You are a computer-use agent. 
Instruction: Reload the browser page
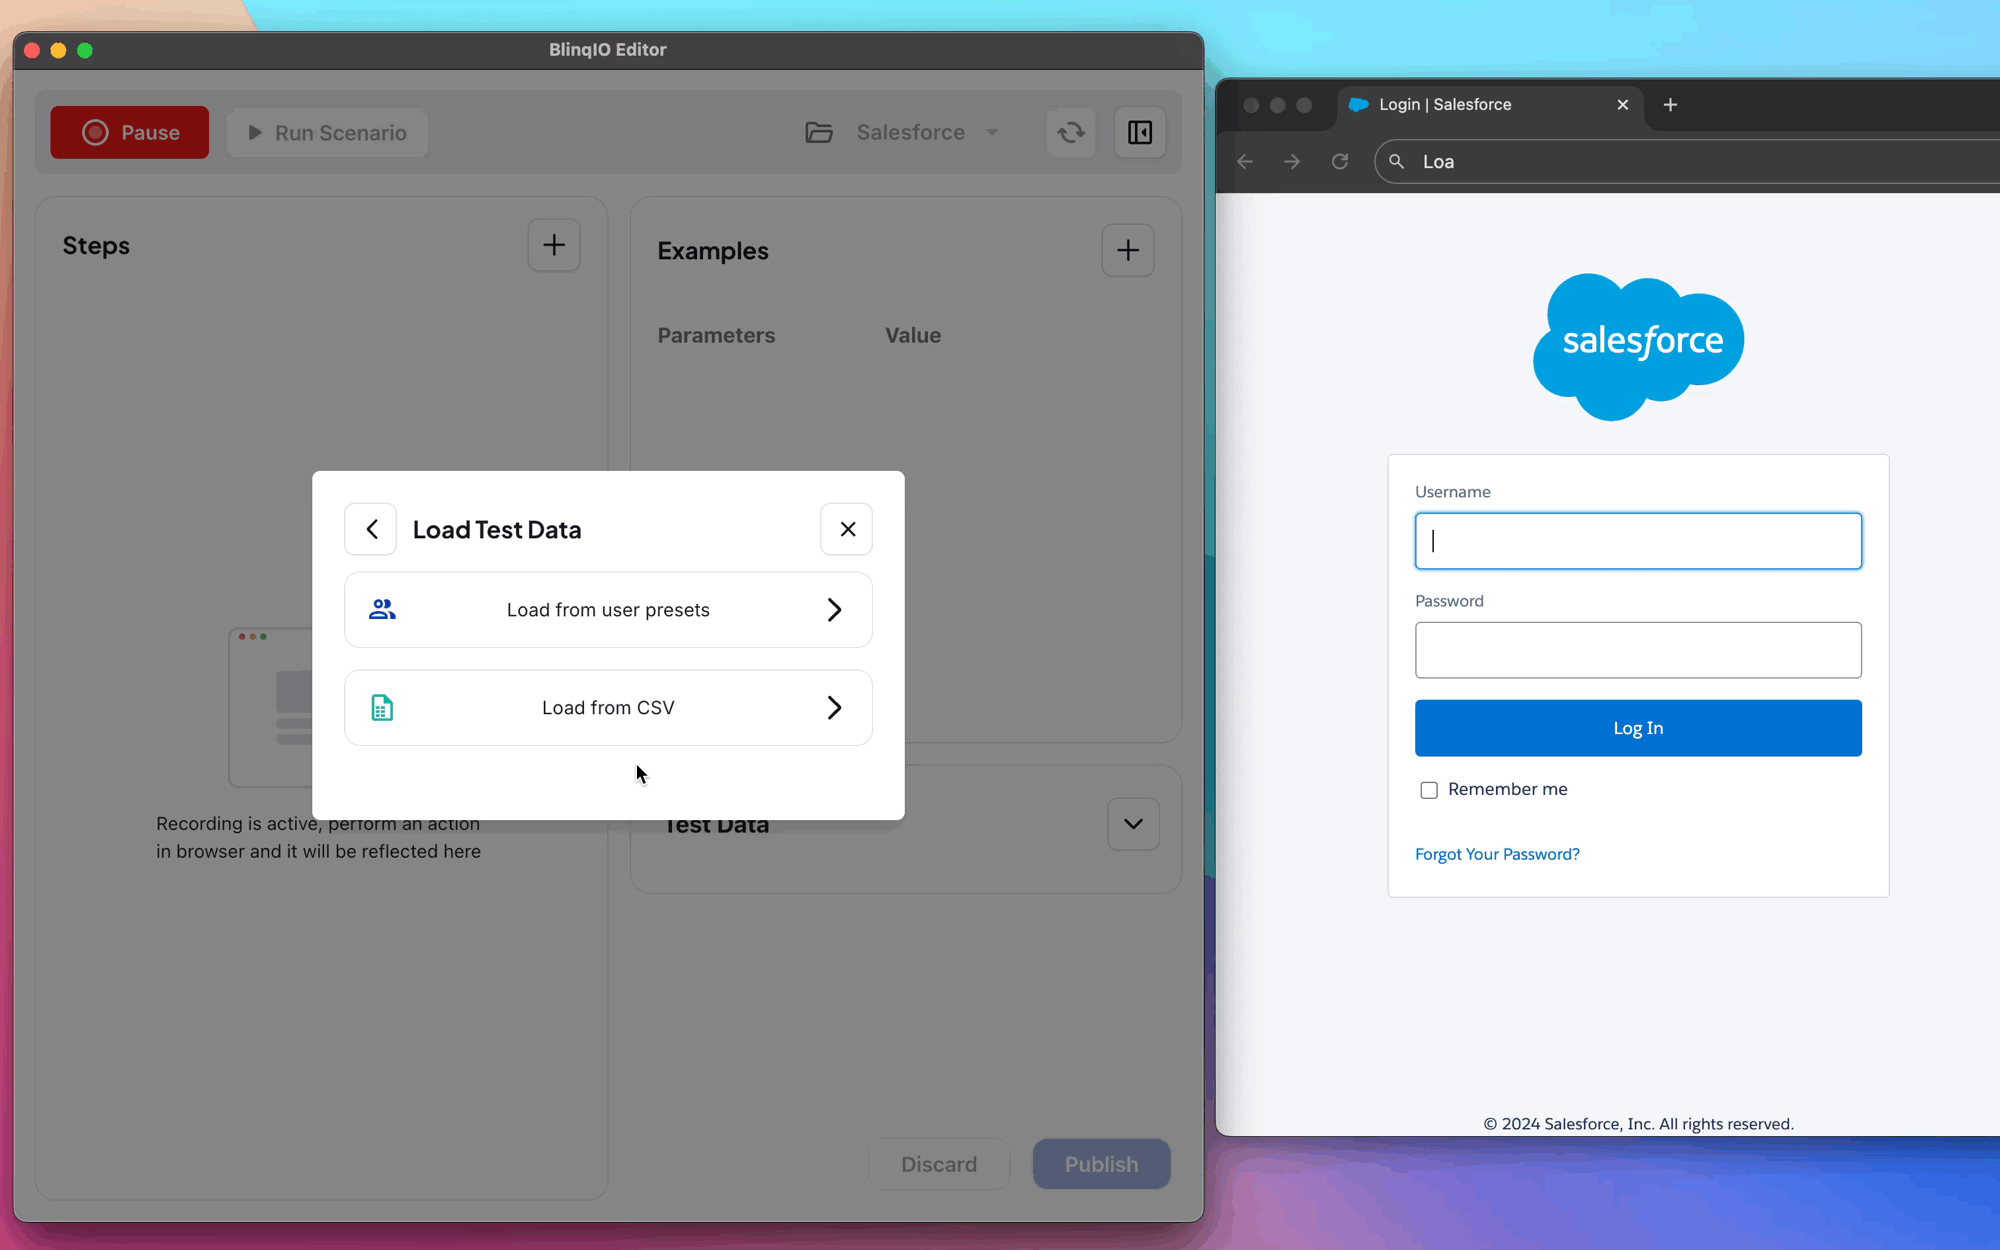pos(1340,162)
